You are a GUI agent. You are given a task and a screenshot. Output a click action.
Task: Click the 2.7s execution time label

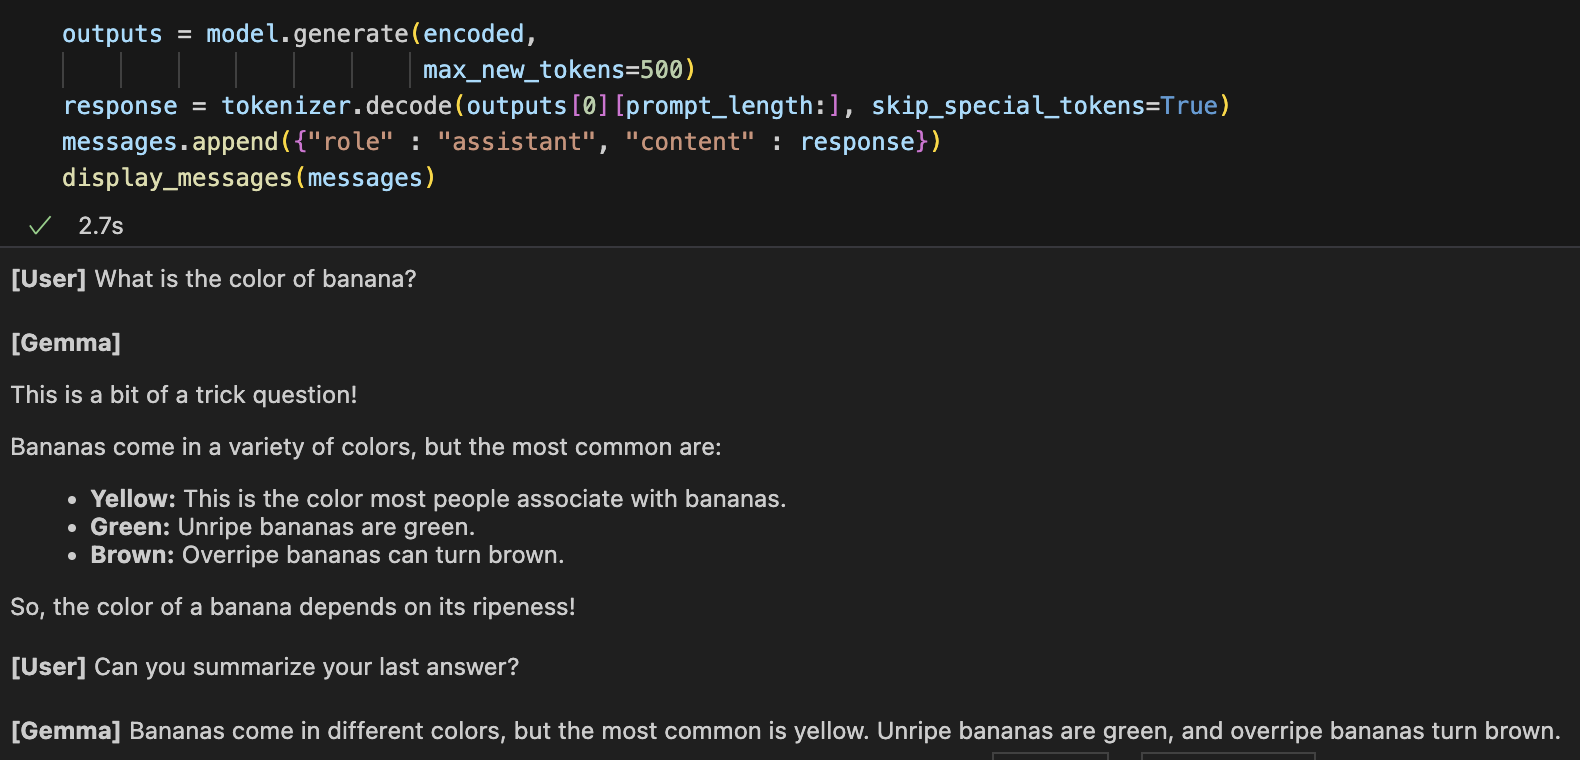click(101, 226)
